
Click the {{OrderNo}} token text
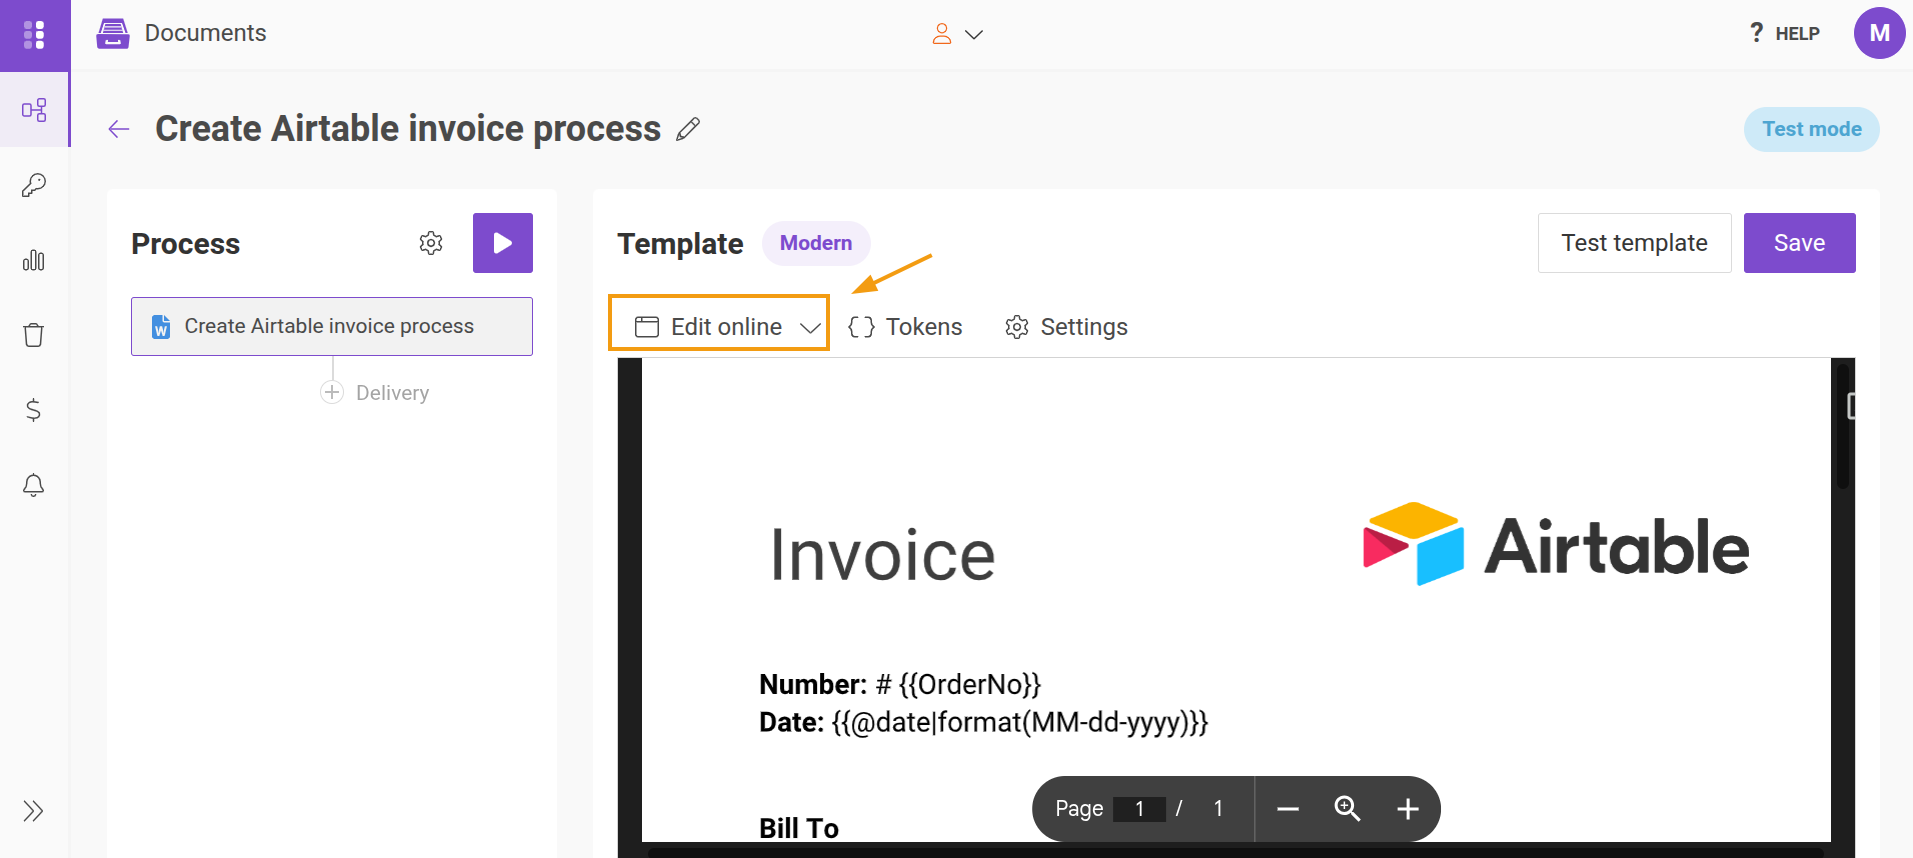pos(970,684)
